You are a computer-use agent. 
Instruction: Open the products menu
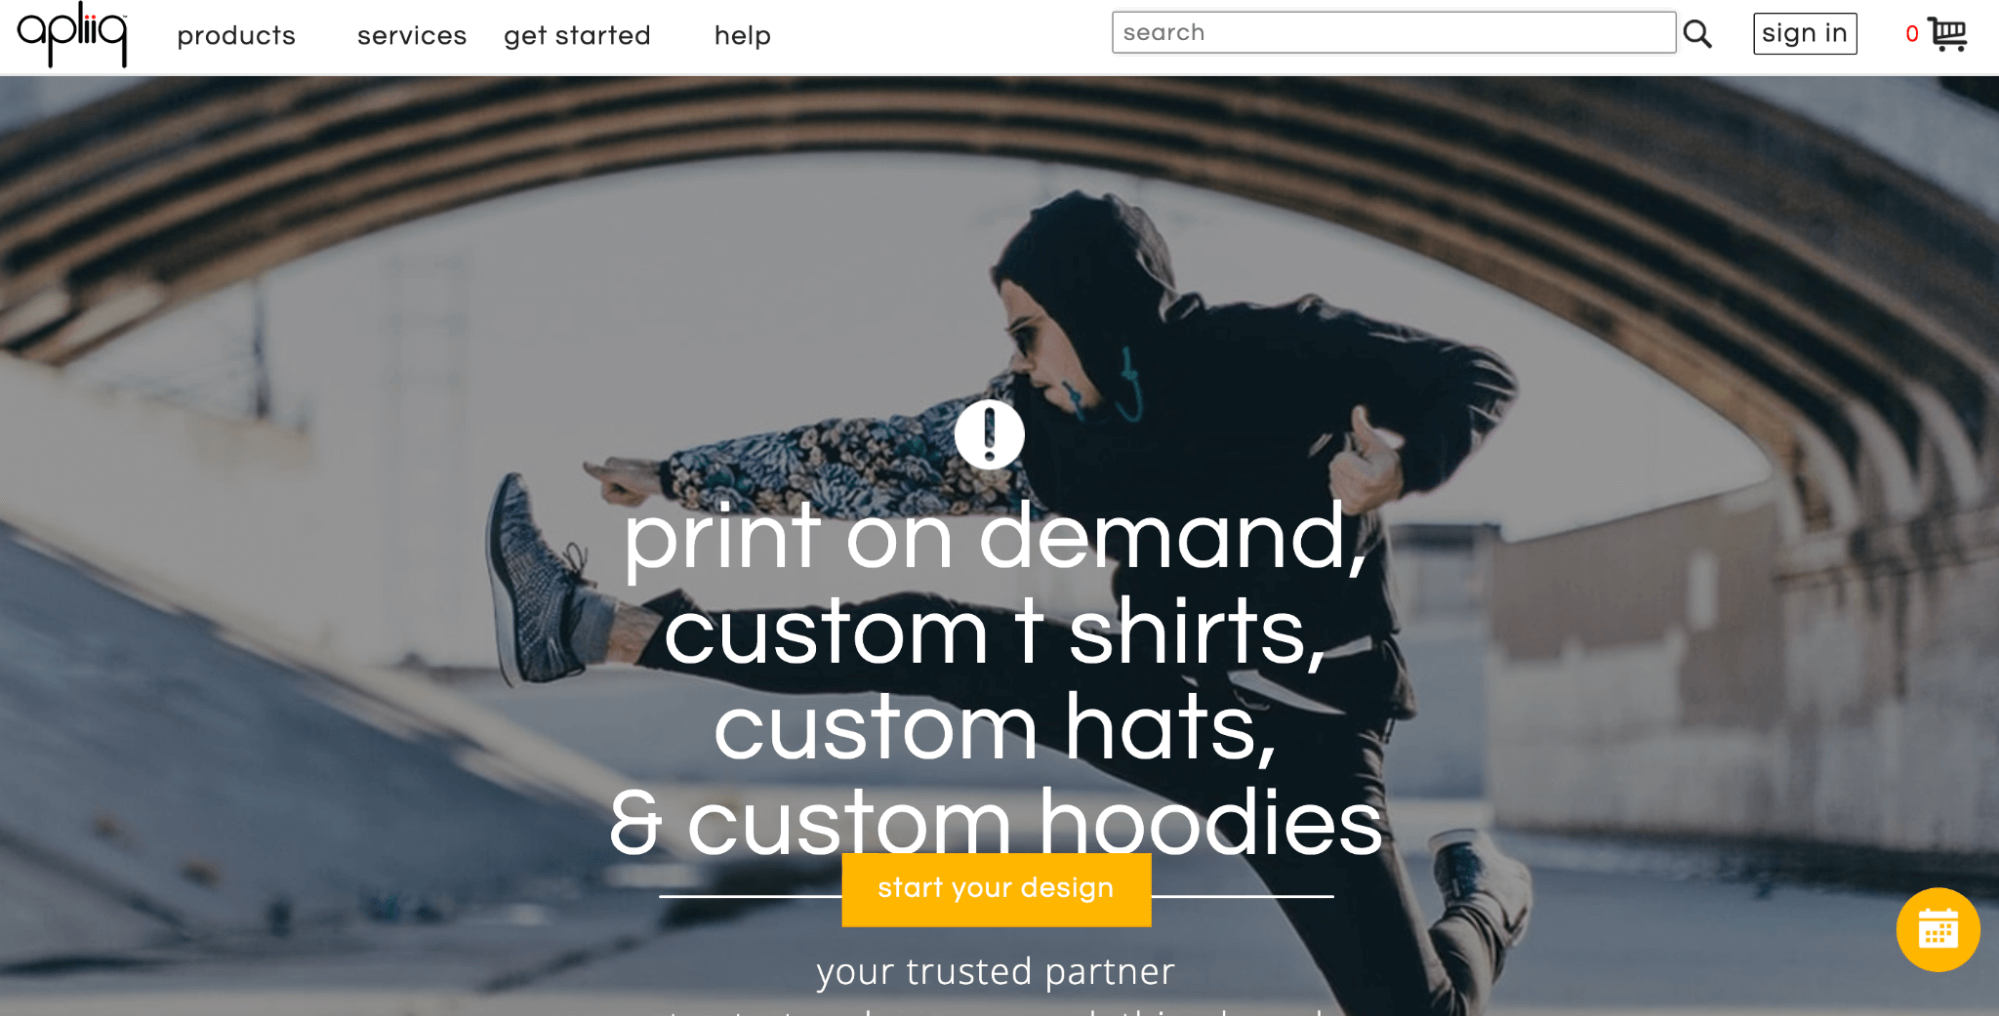236,35
